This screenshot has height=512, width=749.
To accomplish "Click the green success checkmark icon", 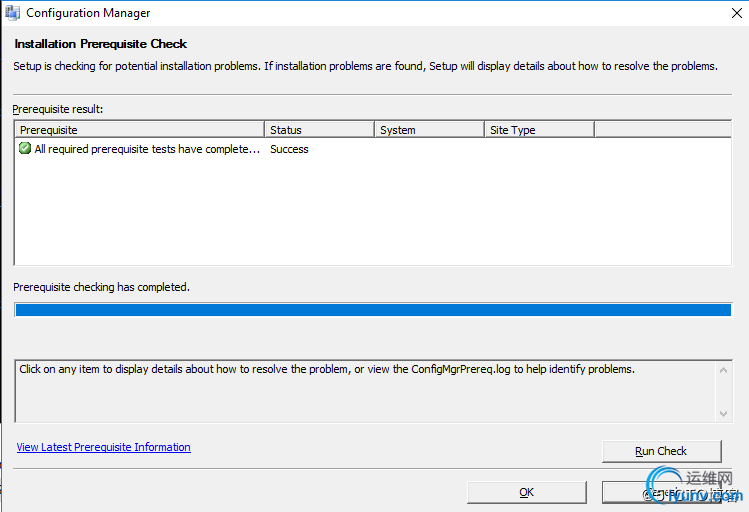I will [x=25, y=149].
